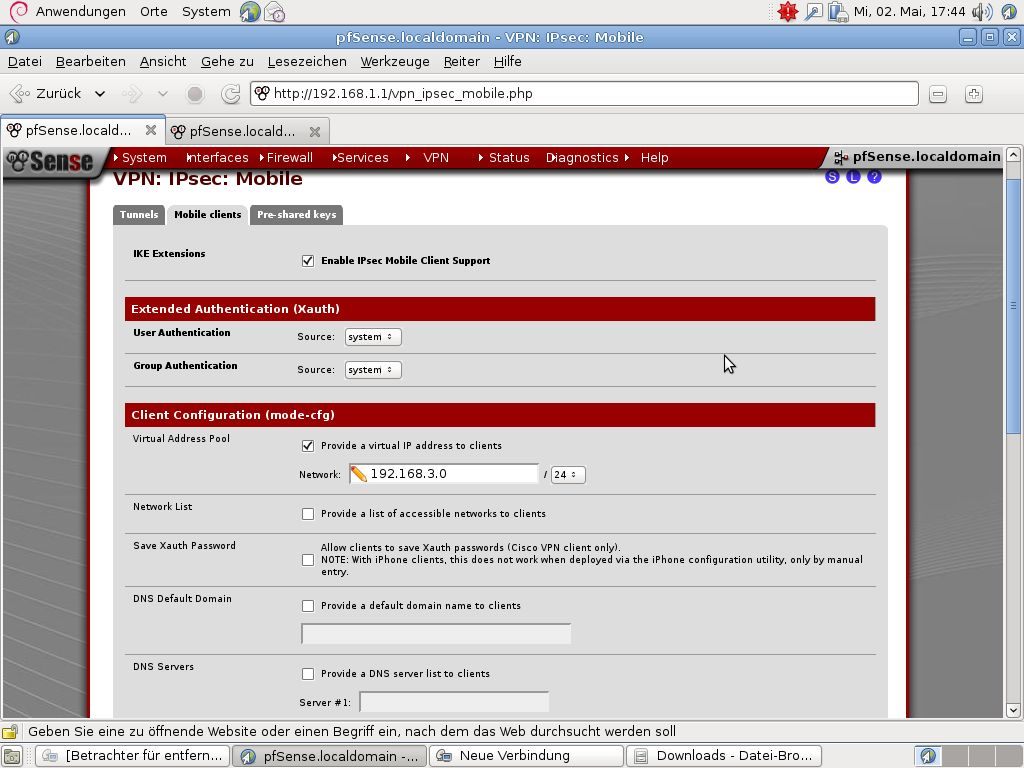Viewport: 1024px width, 768px height.
Task: Toggle Provide a virtual IP address checkbox
Action: pyautogui.click(x=308, y=445)
